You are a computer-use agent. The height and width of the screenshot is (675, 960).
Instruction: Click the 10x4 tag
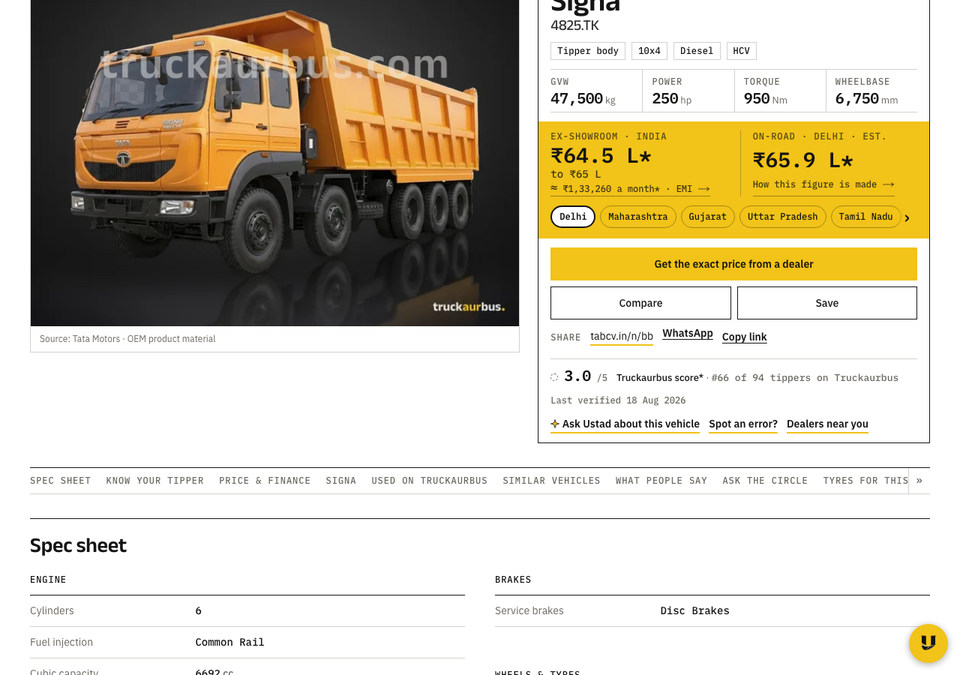coord(649,51)
